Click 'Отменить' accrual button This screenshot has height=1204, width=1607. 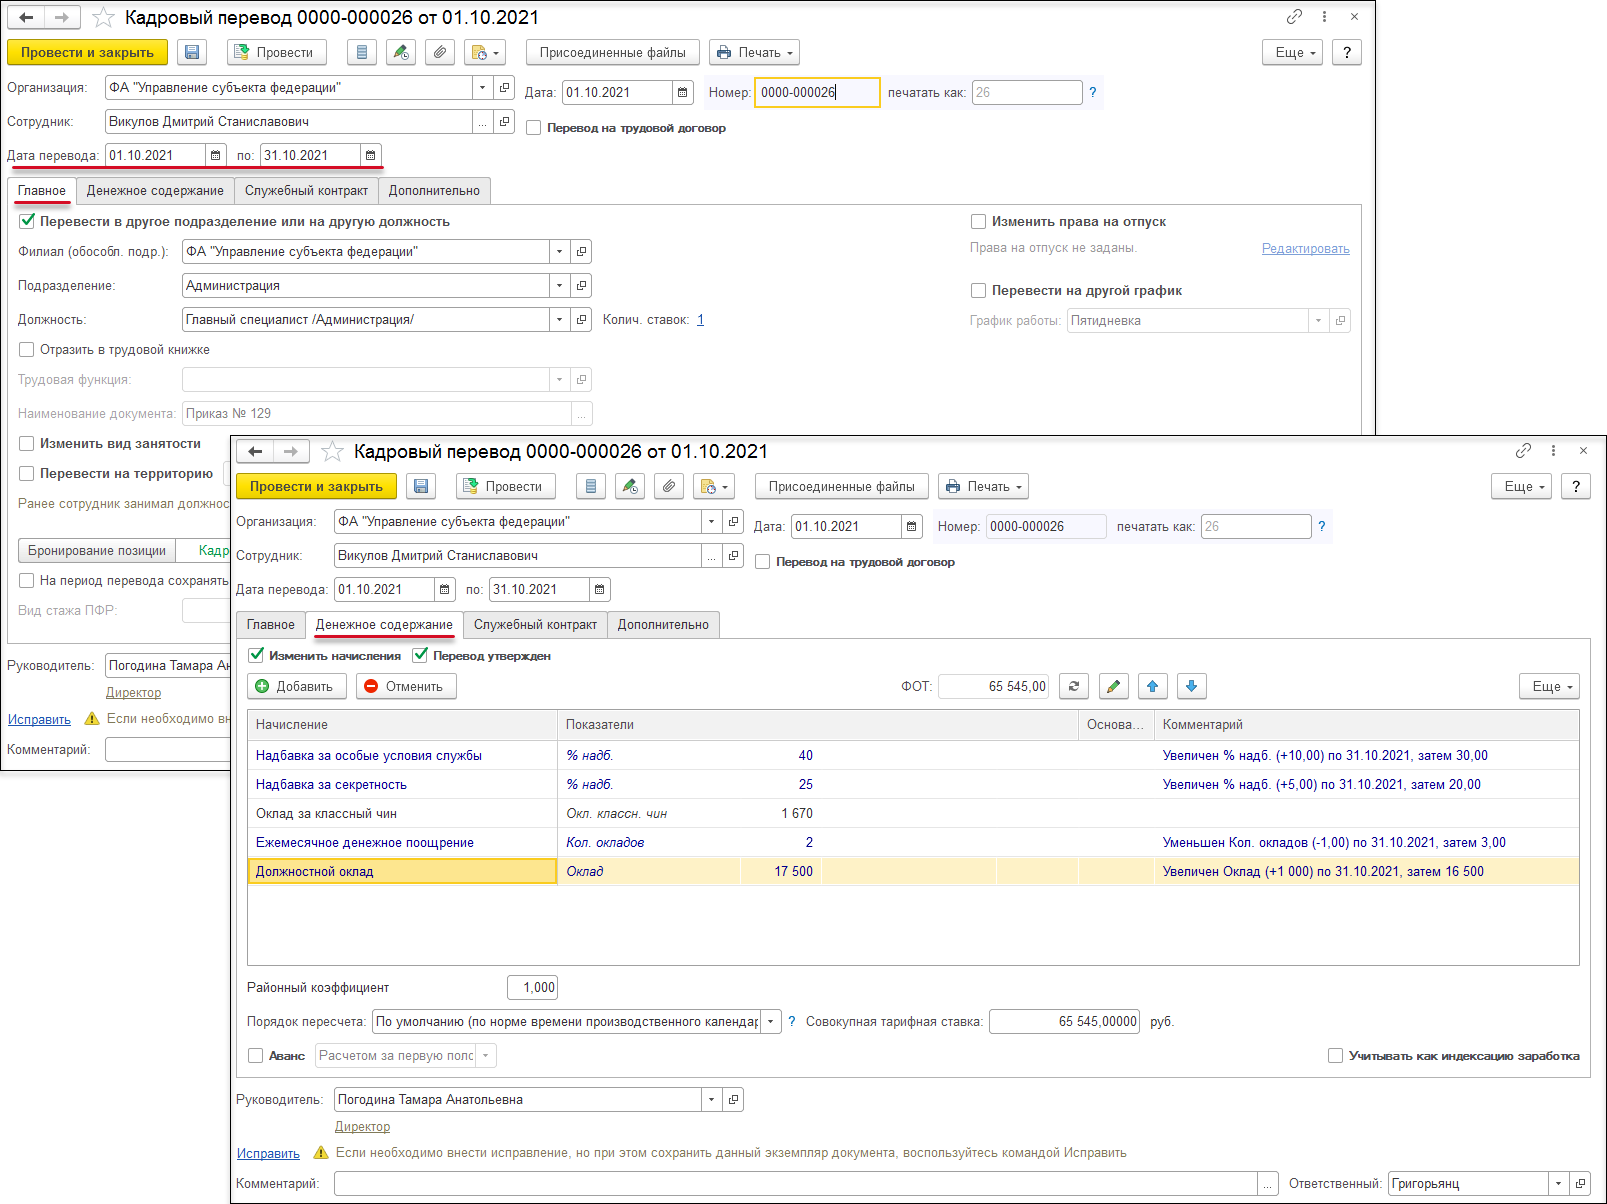coord(406,686)
